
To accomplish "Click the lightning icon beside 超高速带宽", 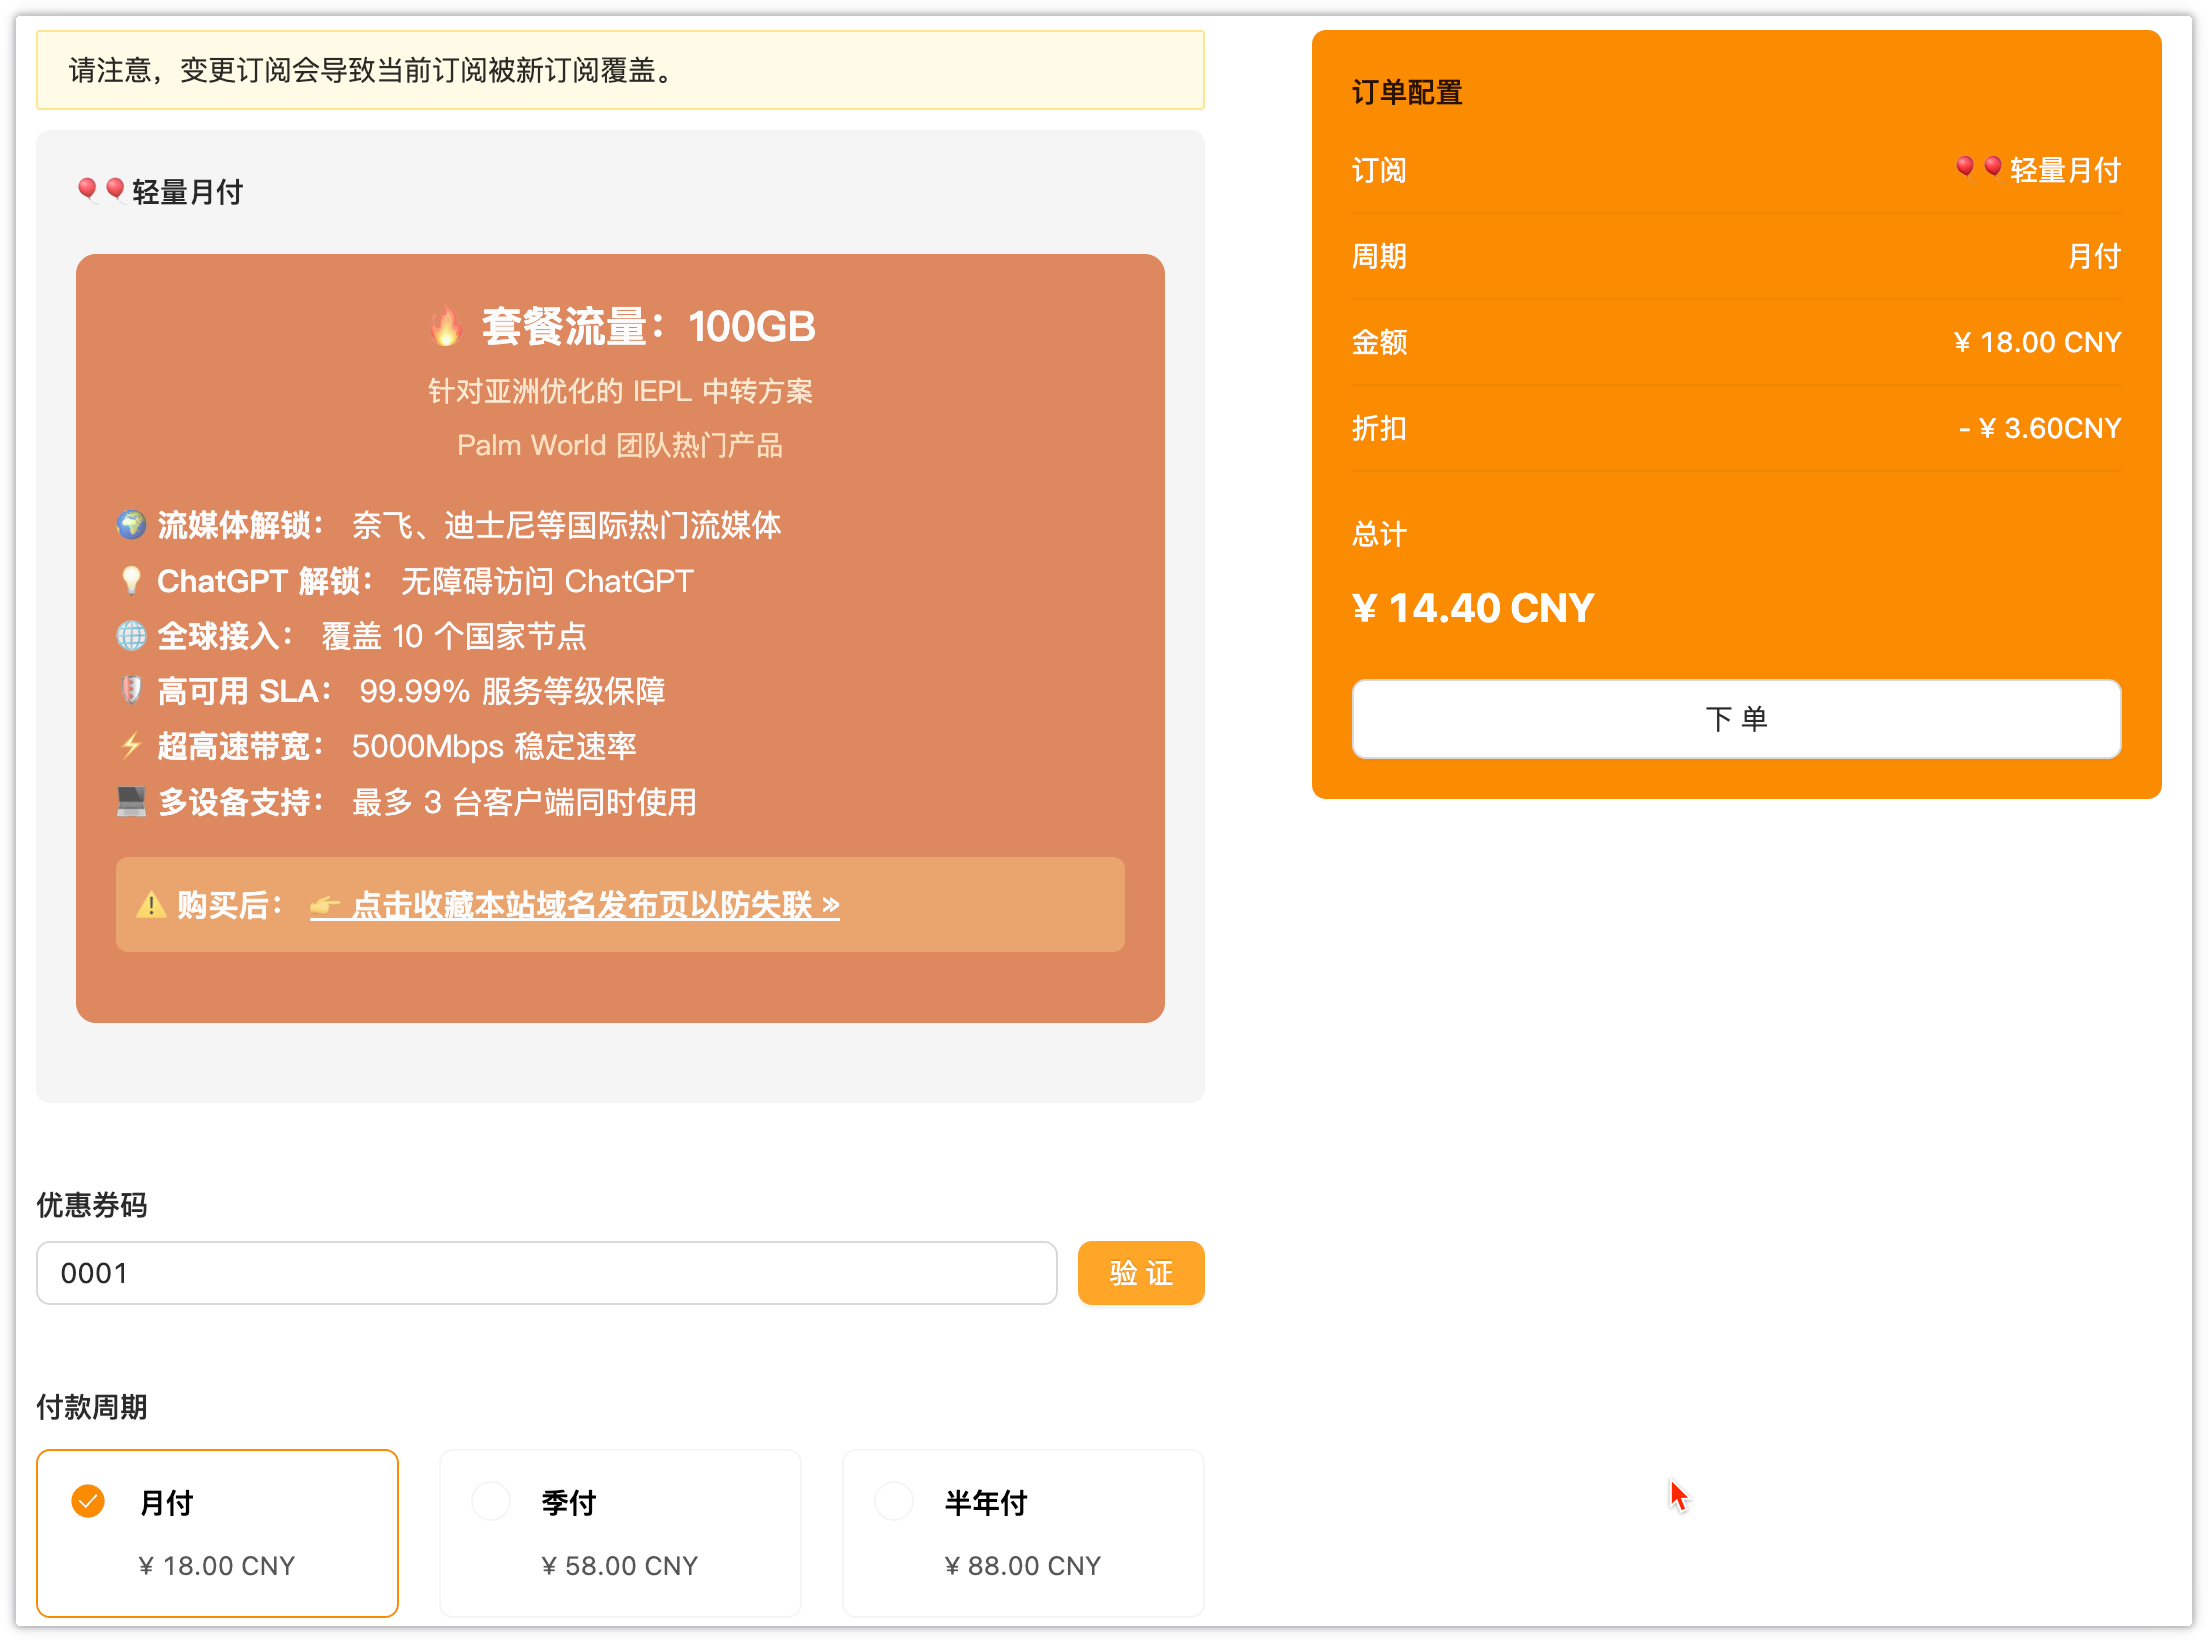I will pyautogui.click(x=131, y=746).
